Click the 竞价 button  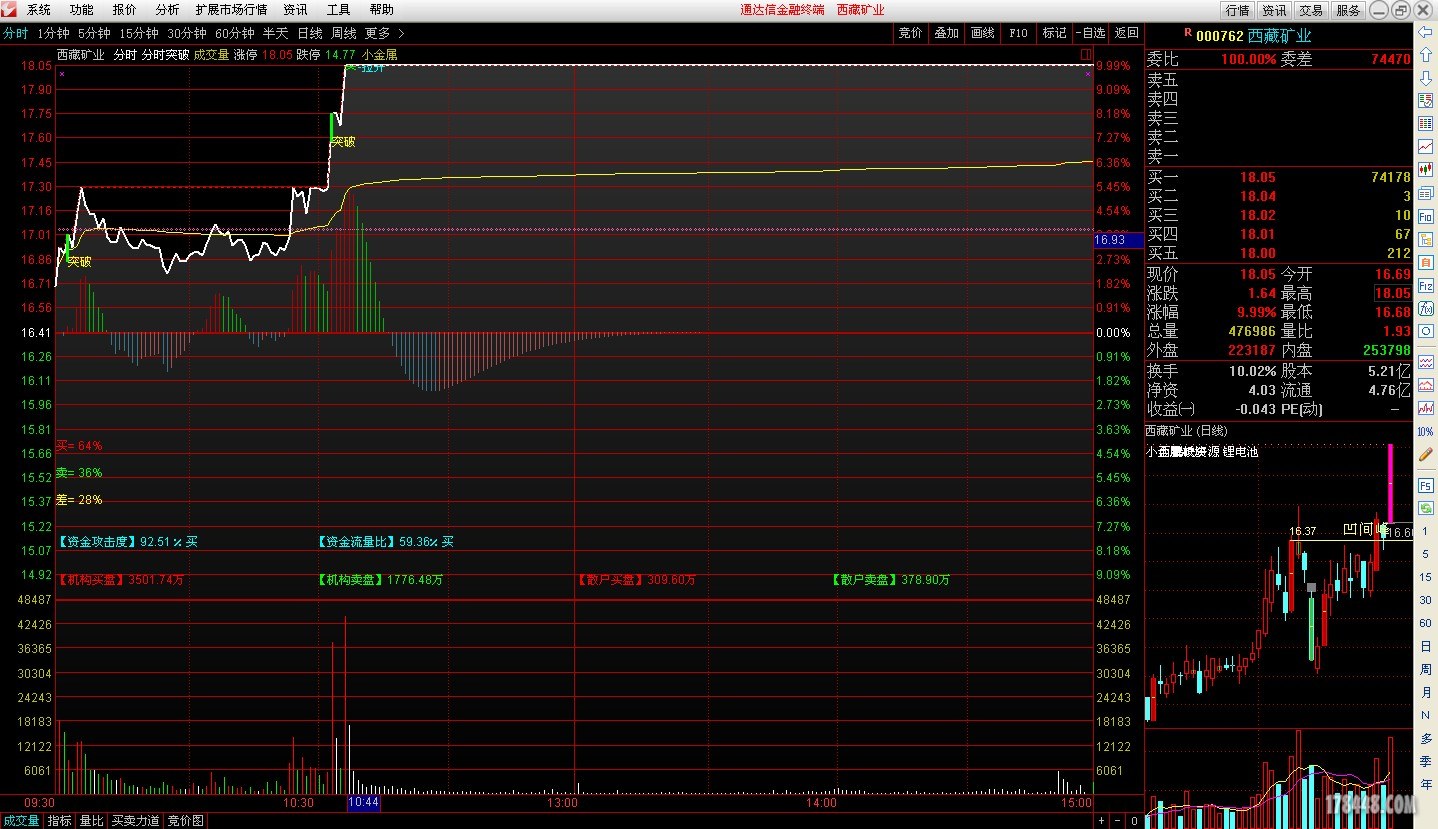tap(910, 33)
